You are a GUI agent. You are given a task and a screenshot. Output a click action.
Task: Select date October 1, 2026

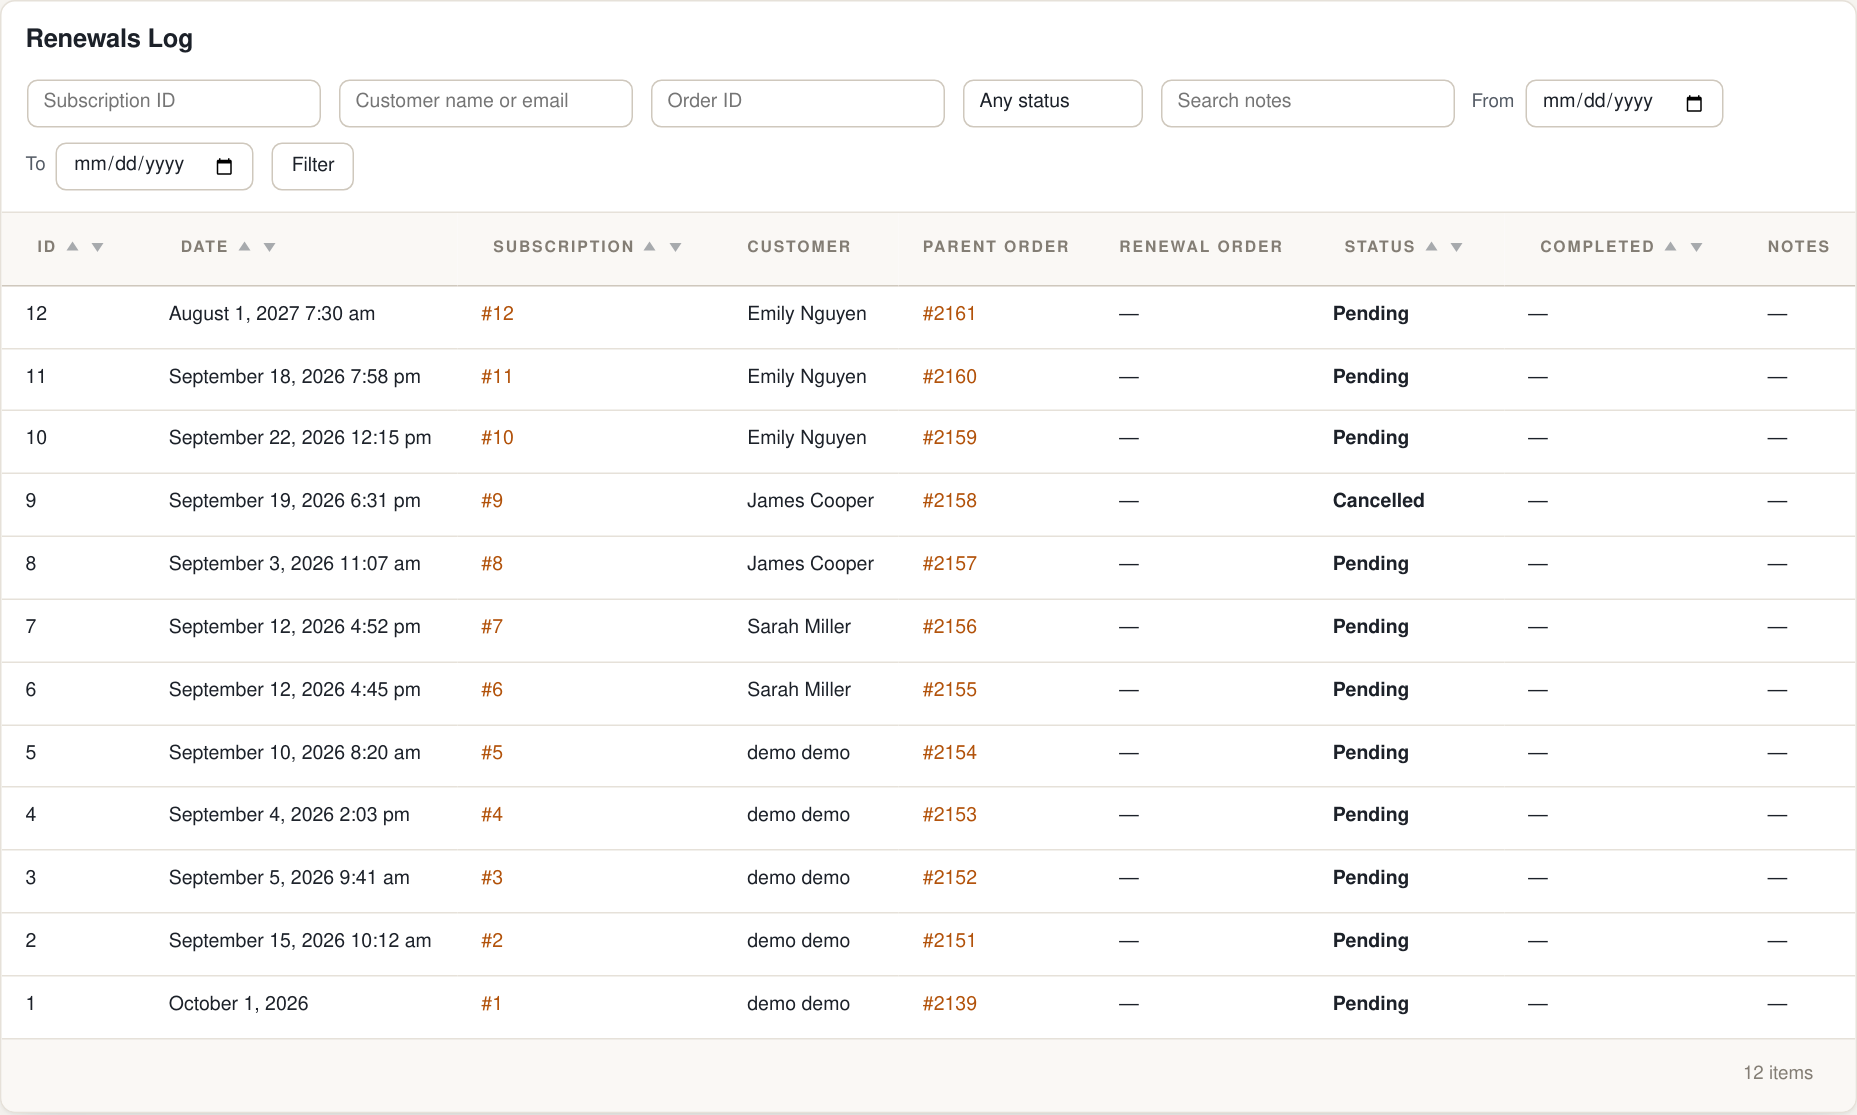click(x=238, y=1004)
